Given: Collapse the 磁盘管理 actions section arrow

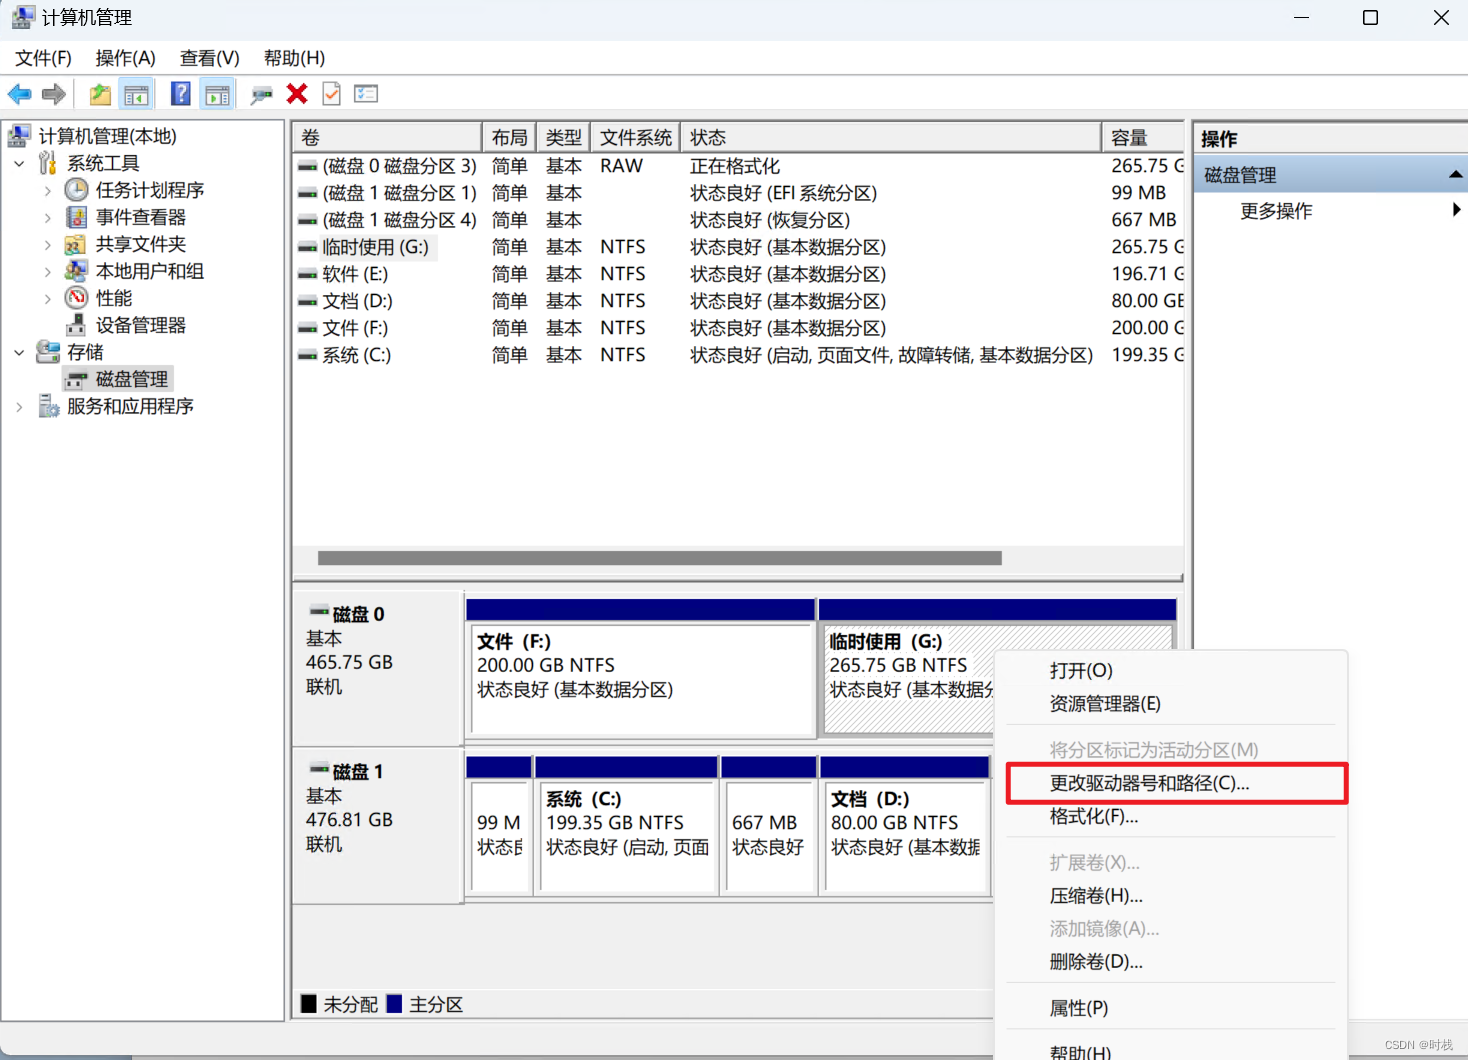Looking at the screenshot, I should pyautogui.click(x=1455, y=175).
